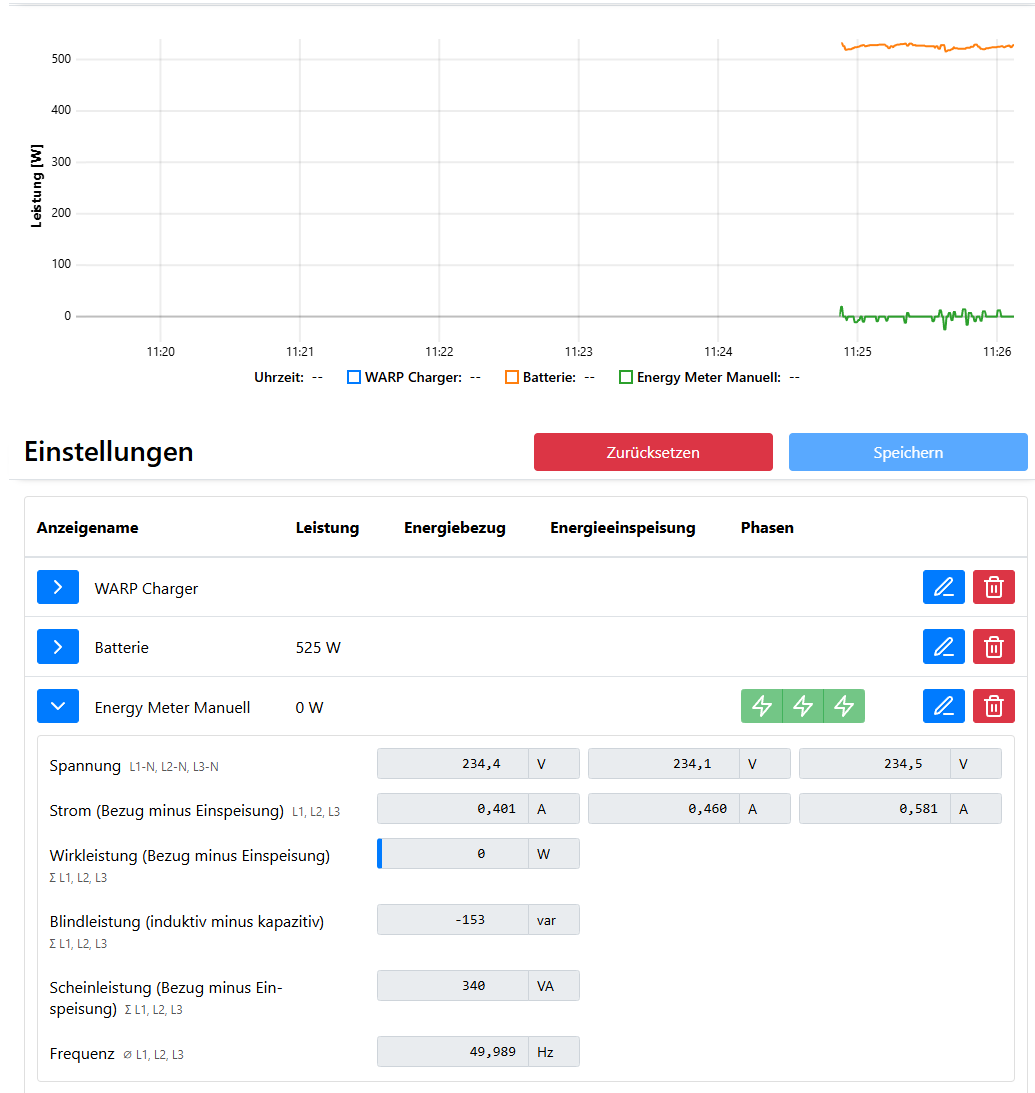Viewport: 1035px width, 1093px height.
Task: Edit the WARP Charger meter entry
Action: 943,588
